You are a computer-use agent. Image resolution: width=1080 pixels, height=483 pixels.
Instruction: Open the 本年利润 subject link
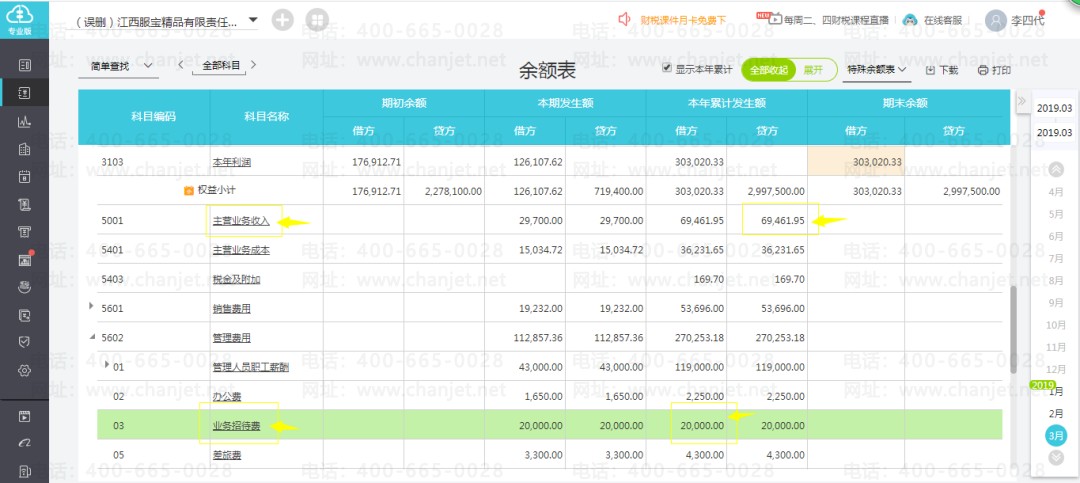[231, 163]
